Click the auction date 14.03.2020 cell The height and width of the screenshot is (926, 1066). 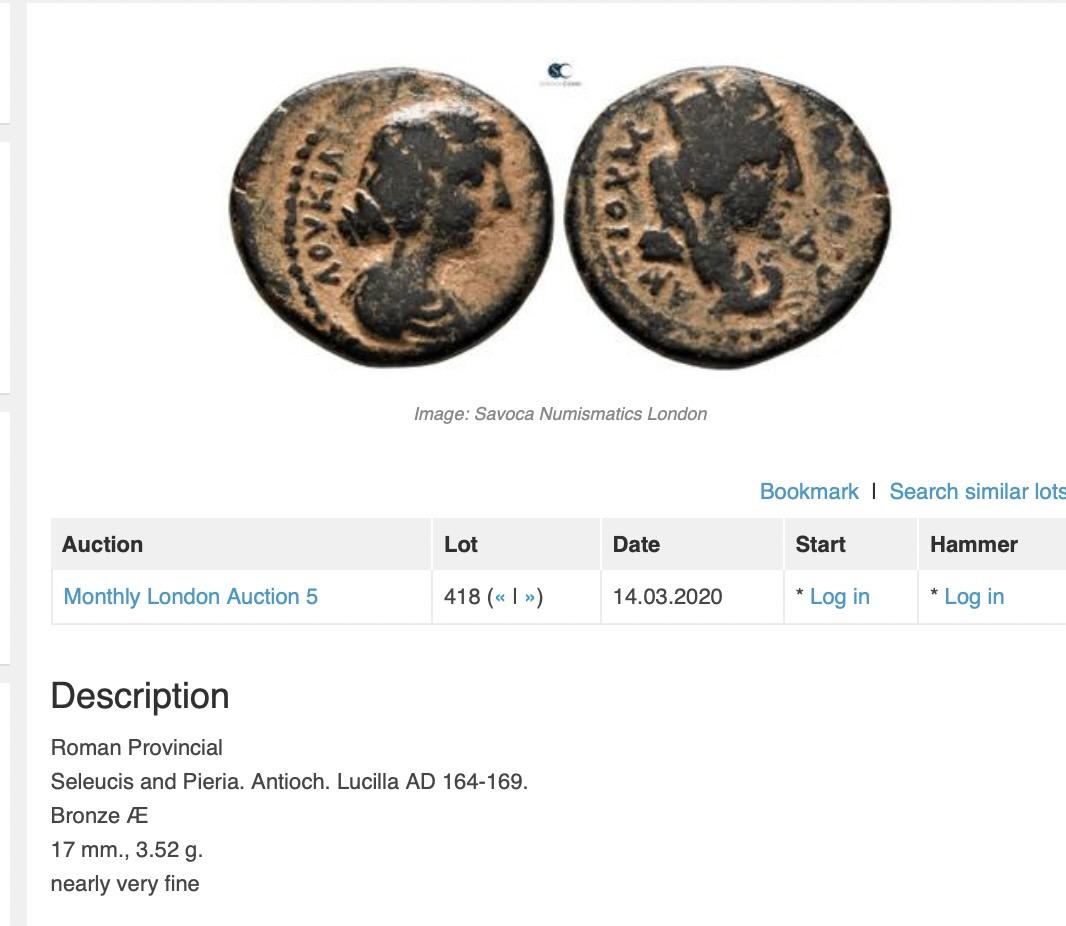(667, 597)
